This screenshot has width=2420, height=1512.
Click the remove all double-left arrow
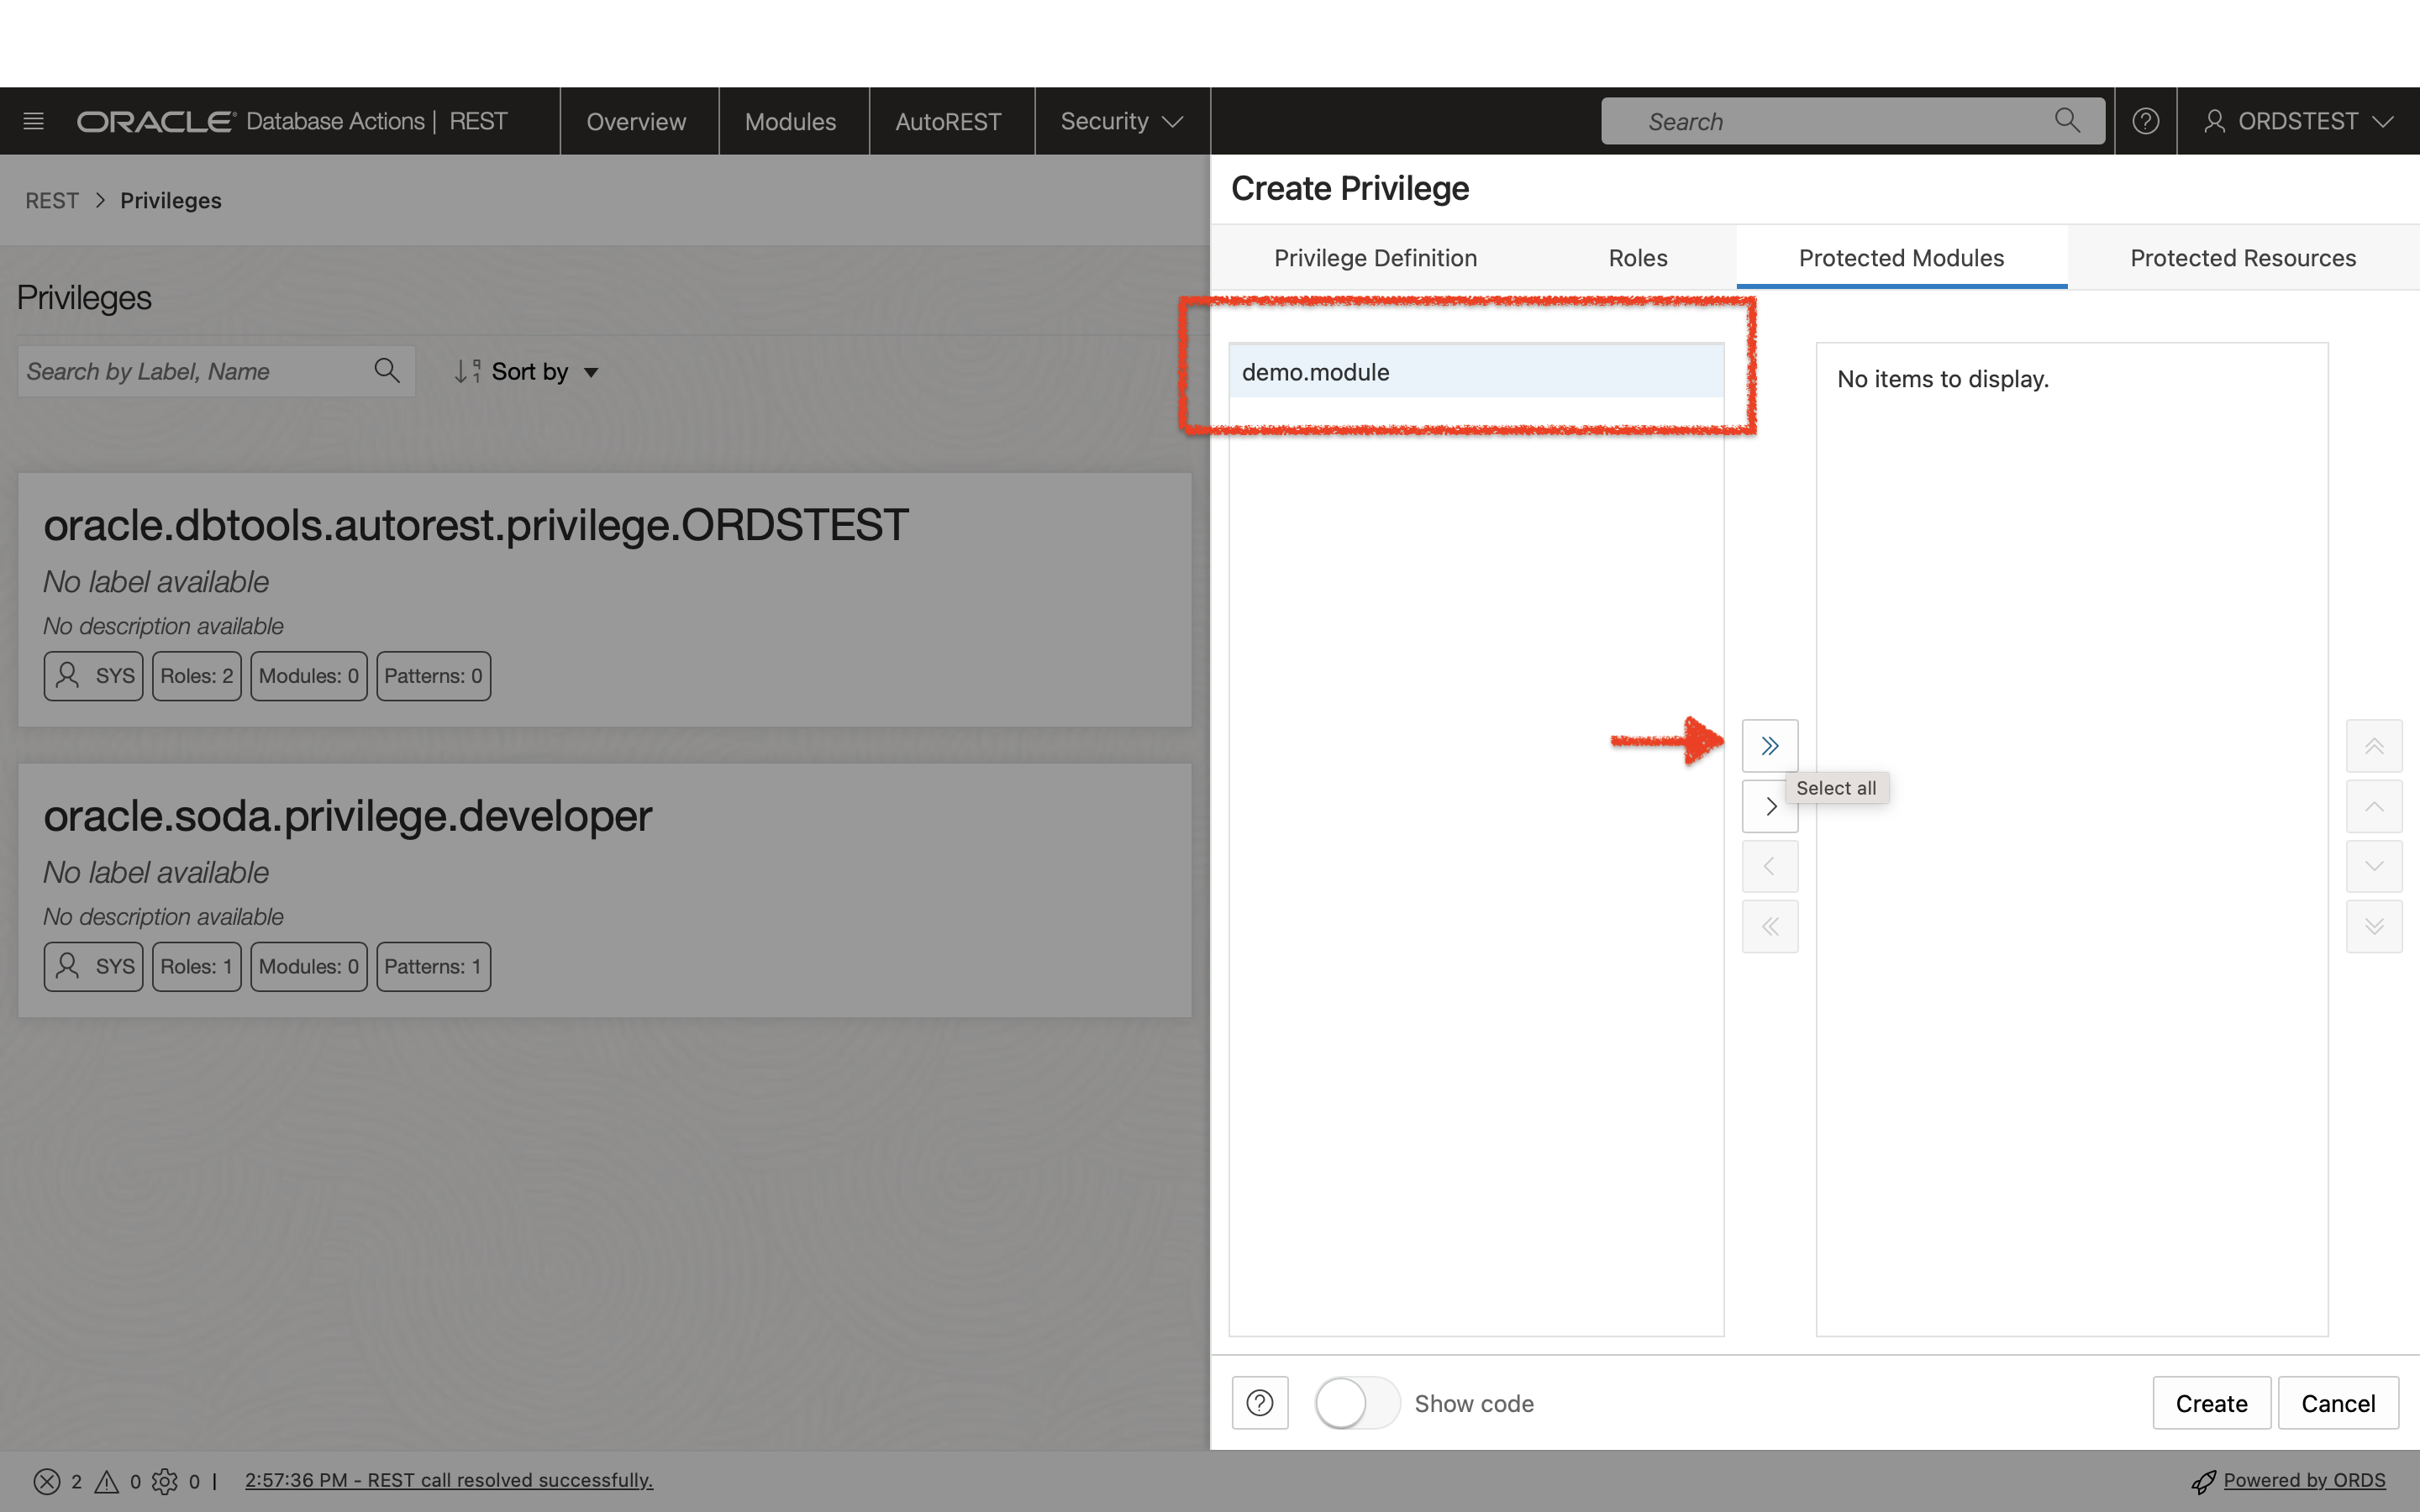pyautogui.click(x=1769, y=926)
